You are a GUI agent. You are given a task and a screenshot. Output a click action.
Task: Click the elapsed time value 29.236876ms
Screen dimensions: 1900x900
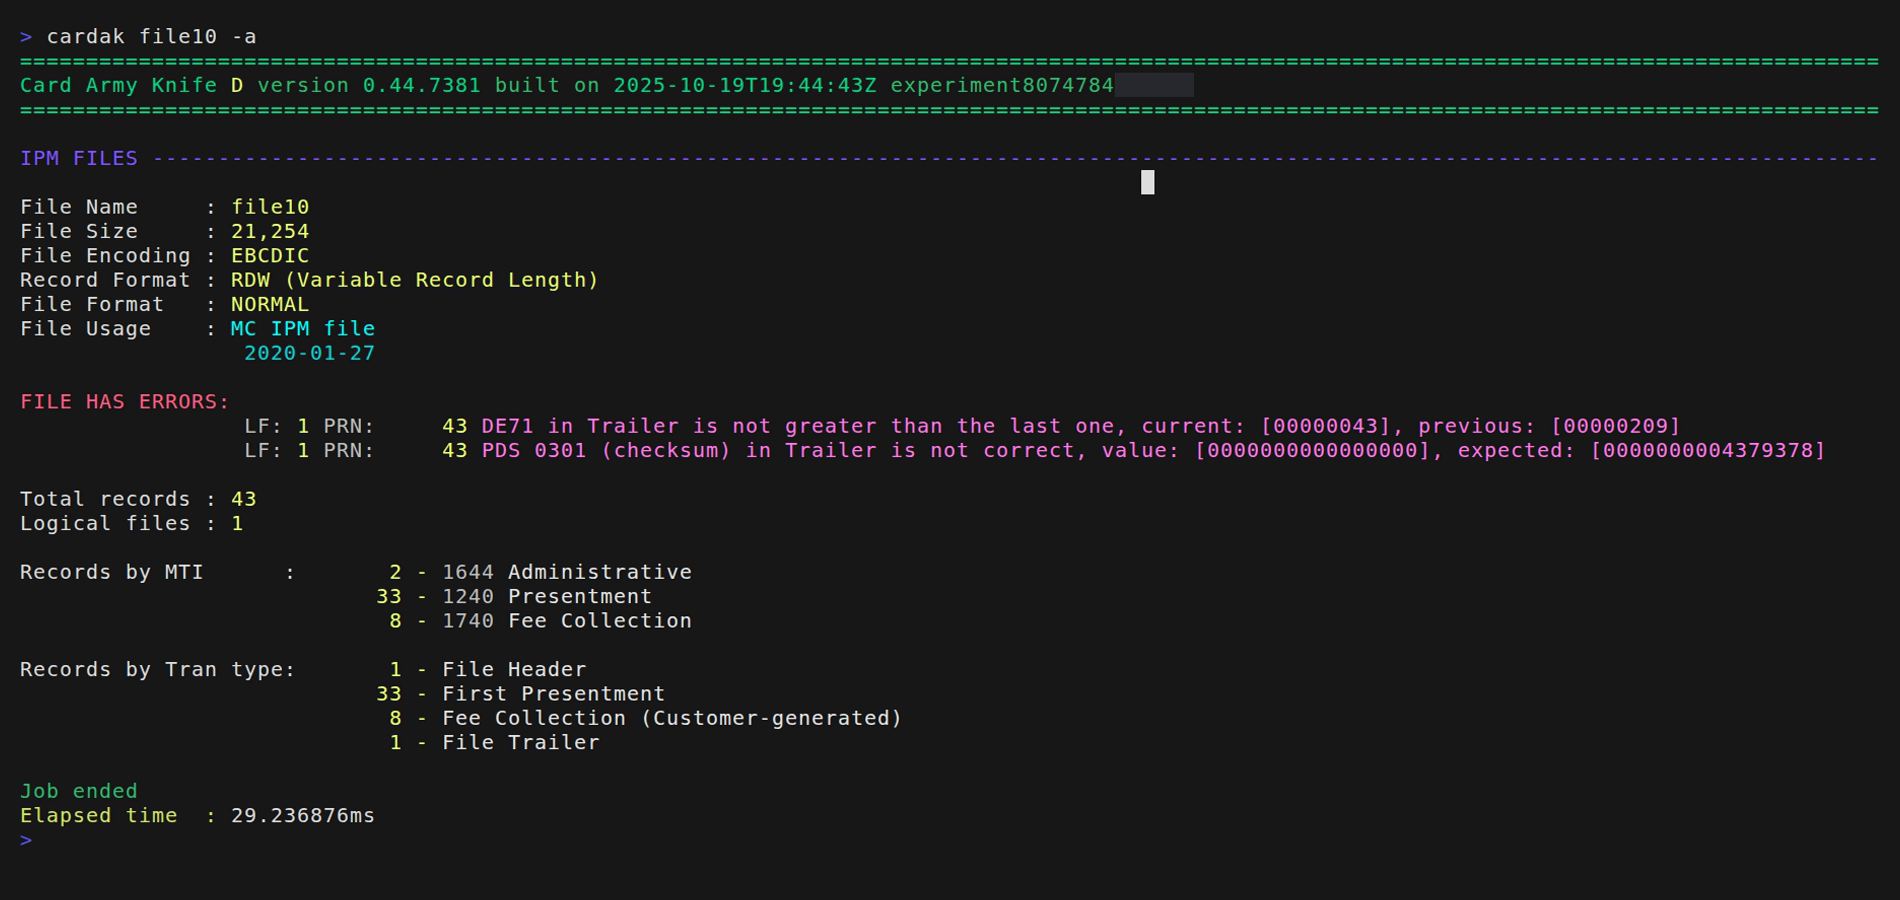pos(303,816)
